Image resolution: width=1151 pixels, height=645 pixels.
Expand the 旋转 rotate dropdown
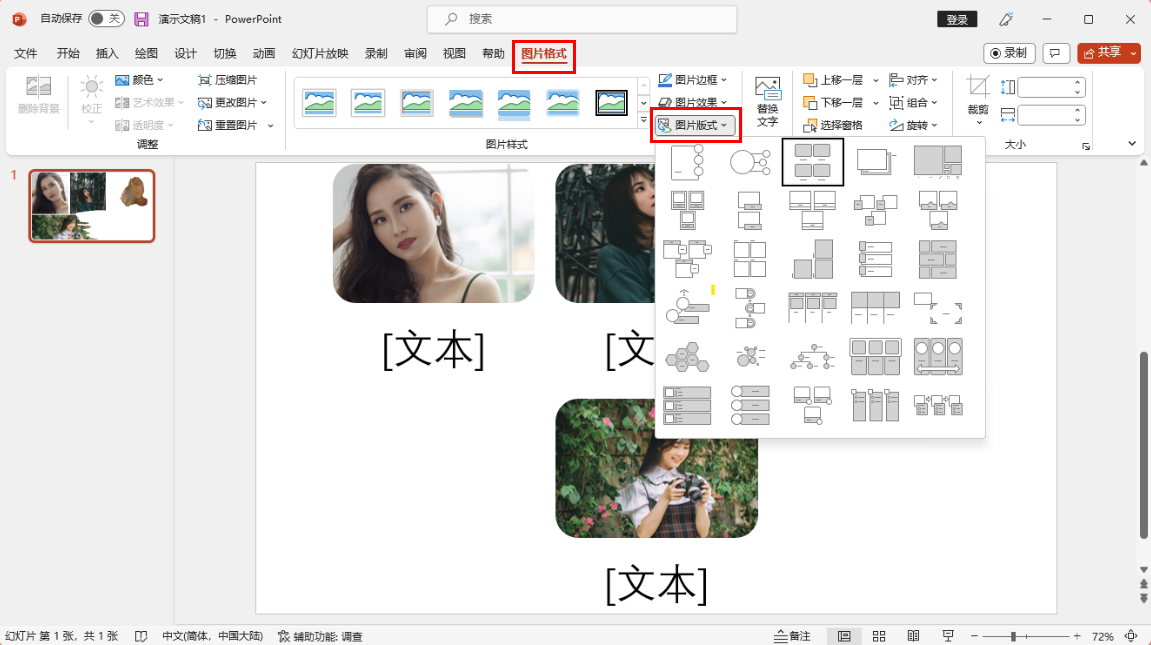click(x=921, y=125)
